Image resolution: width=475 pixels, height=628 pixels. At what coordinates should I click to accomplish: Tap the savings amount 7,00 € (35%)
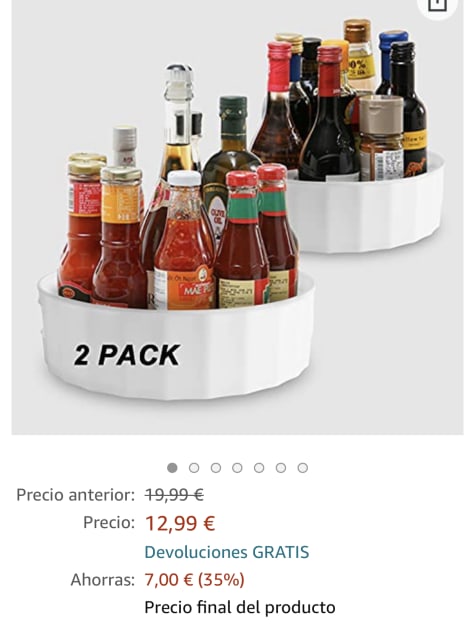(x=194, y=580)
